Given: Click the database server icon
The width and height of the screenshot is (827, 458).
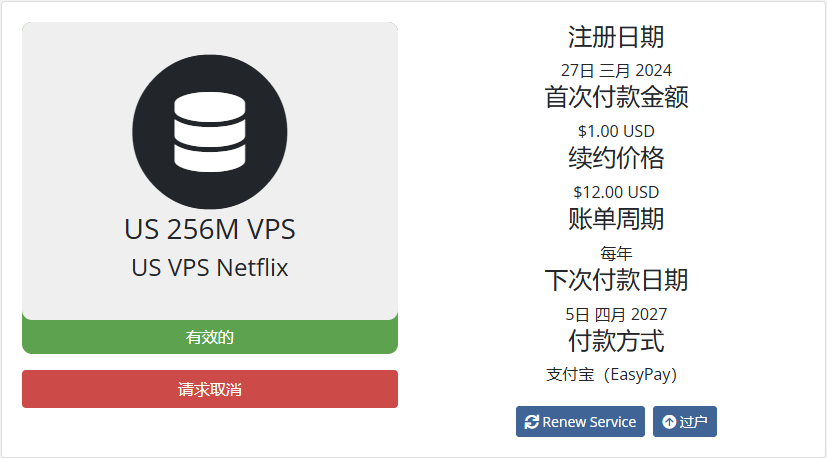Looking at the screenshot, I should pos(210,132).
